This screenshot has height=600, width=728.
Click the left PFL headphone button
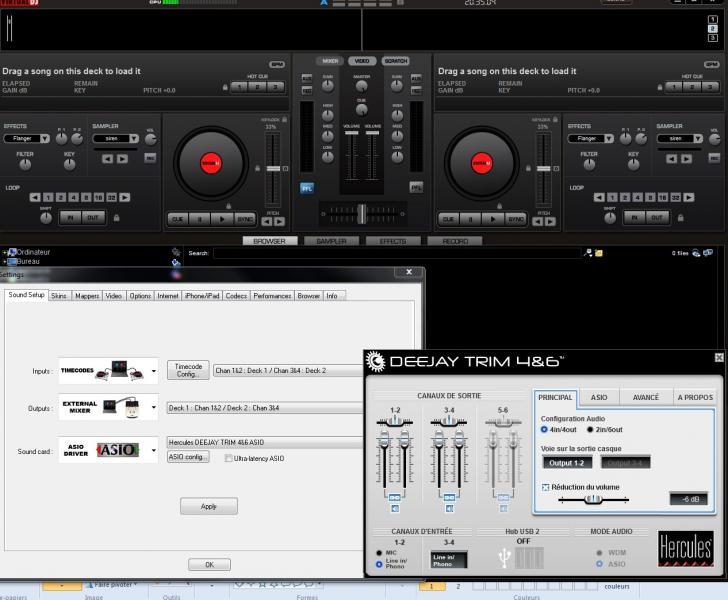click(307, 187)
